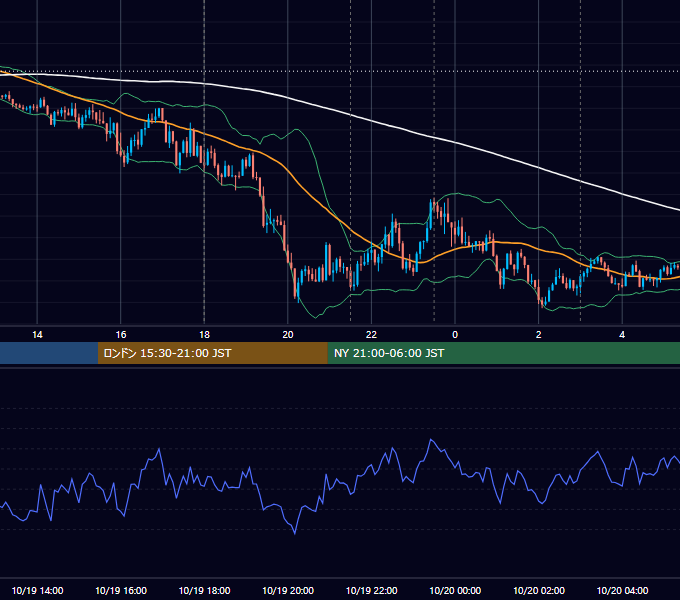Click the 10/20 00:00 date label
680x600 pixels.
coord(455,590)
